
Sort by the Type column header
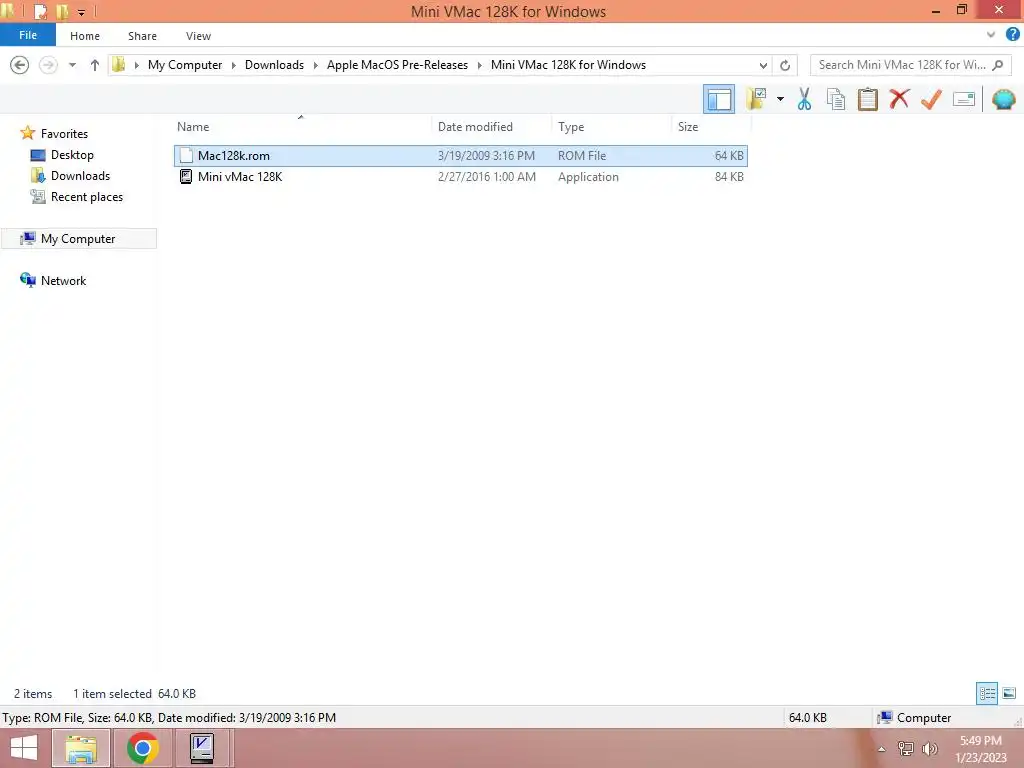click(x=571, y=127)
